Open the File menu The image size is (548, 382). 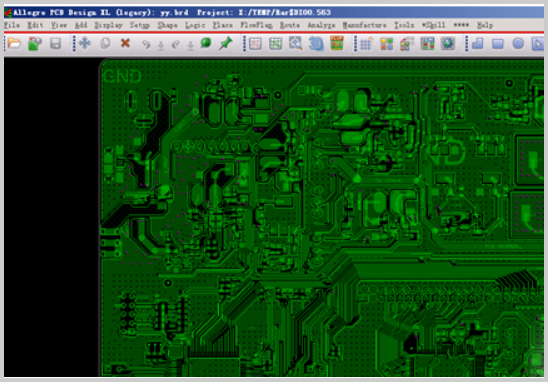pyautogui.click(x=12, y=25)
